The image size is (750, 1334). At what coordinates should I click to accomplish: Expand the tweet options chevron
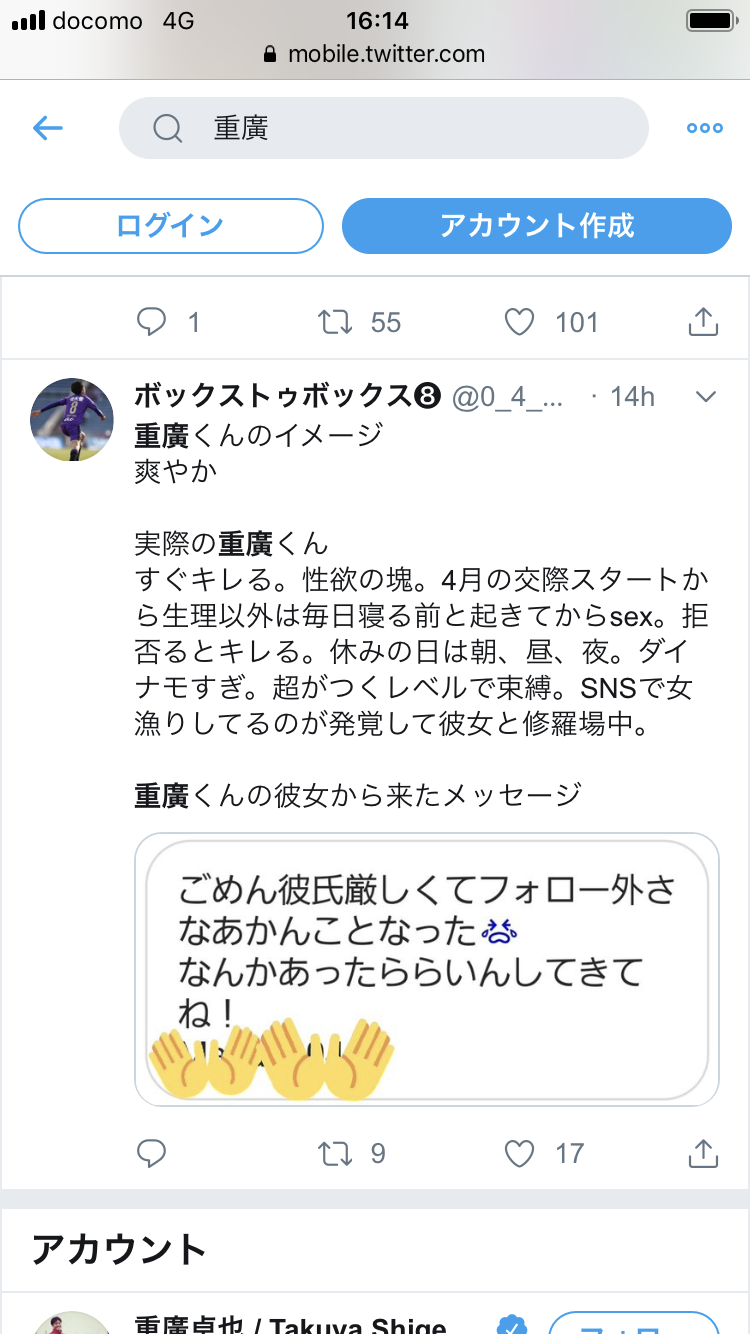coord(706,397)
